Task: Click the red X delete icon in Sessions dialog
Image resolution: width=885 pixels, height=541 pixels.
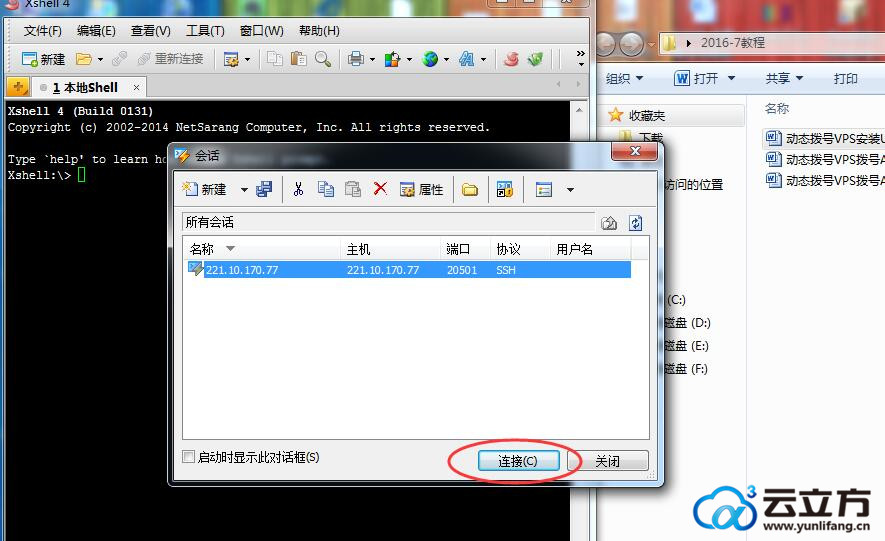Action: (380, 188)
